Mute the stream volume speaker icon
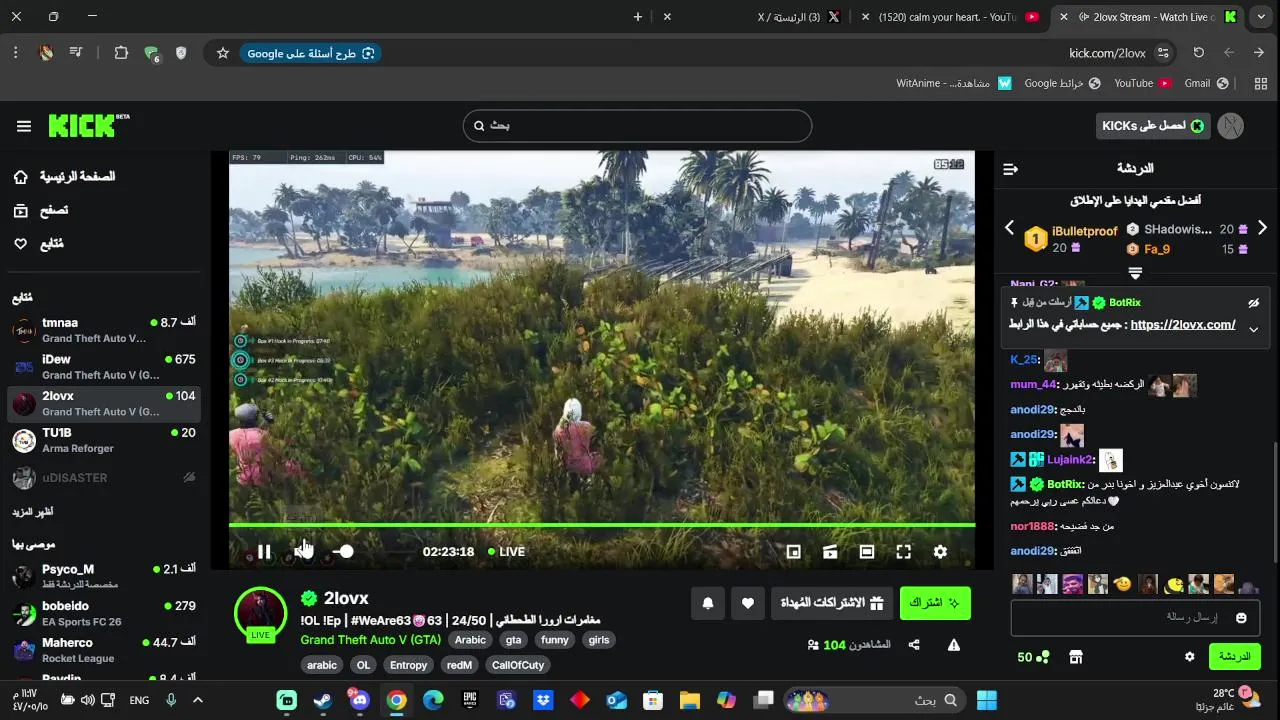 [x=303, y=552]
